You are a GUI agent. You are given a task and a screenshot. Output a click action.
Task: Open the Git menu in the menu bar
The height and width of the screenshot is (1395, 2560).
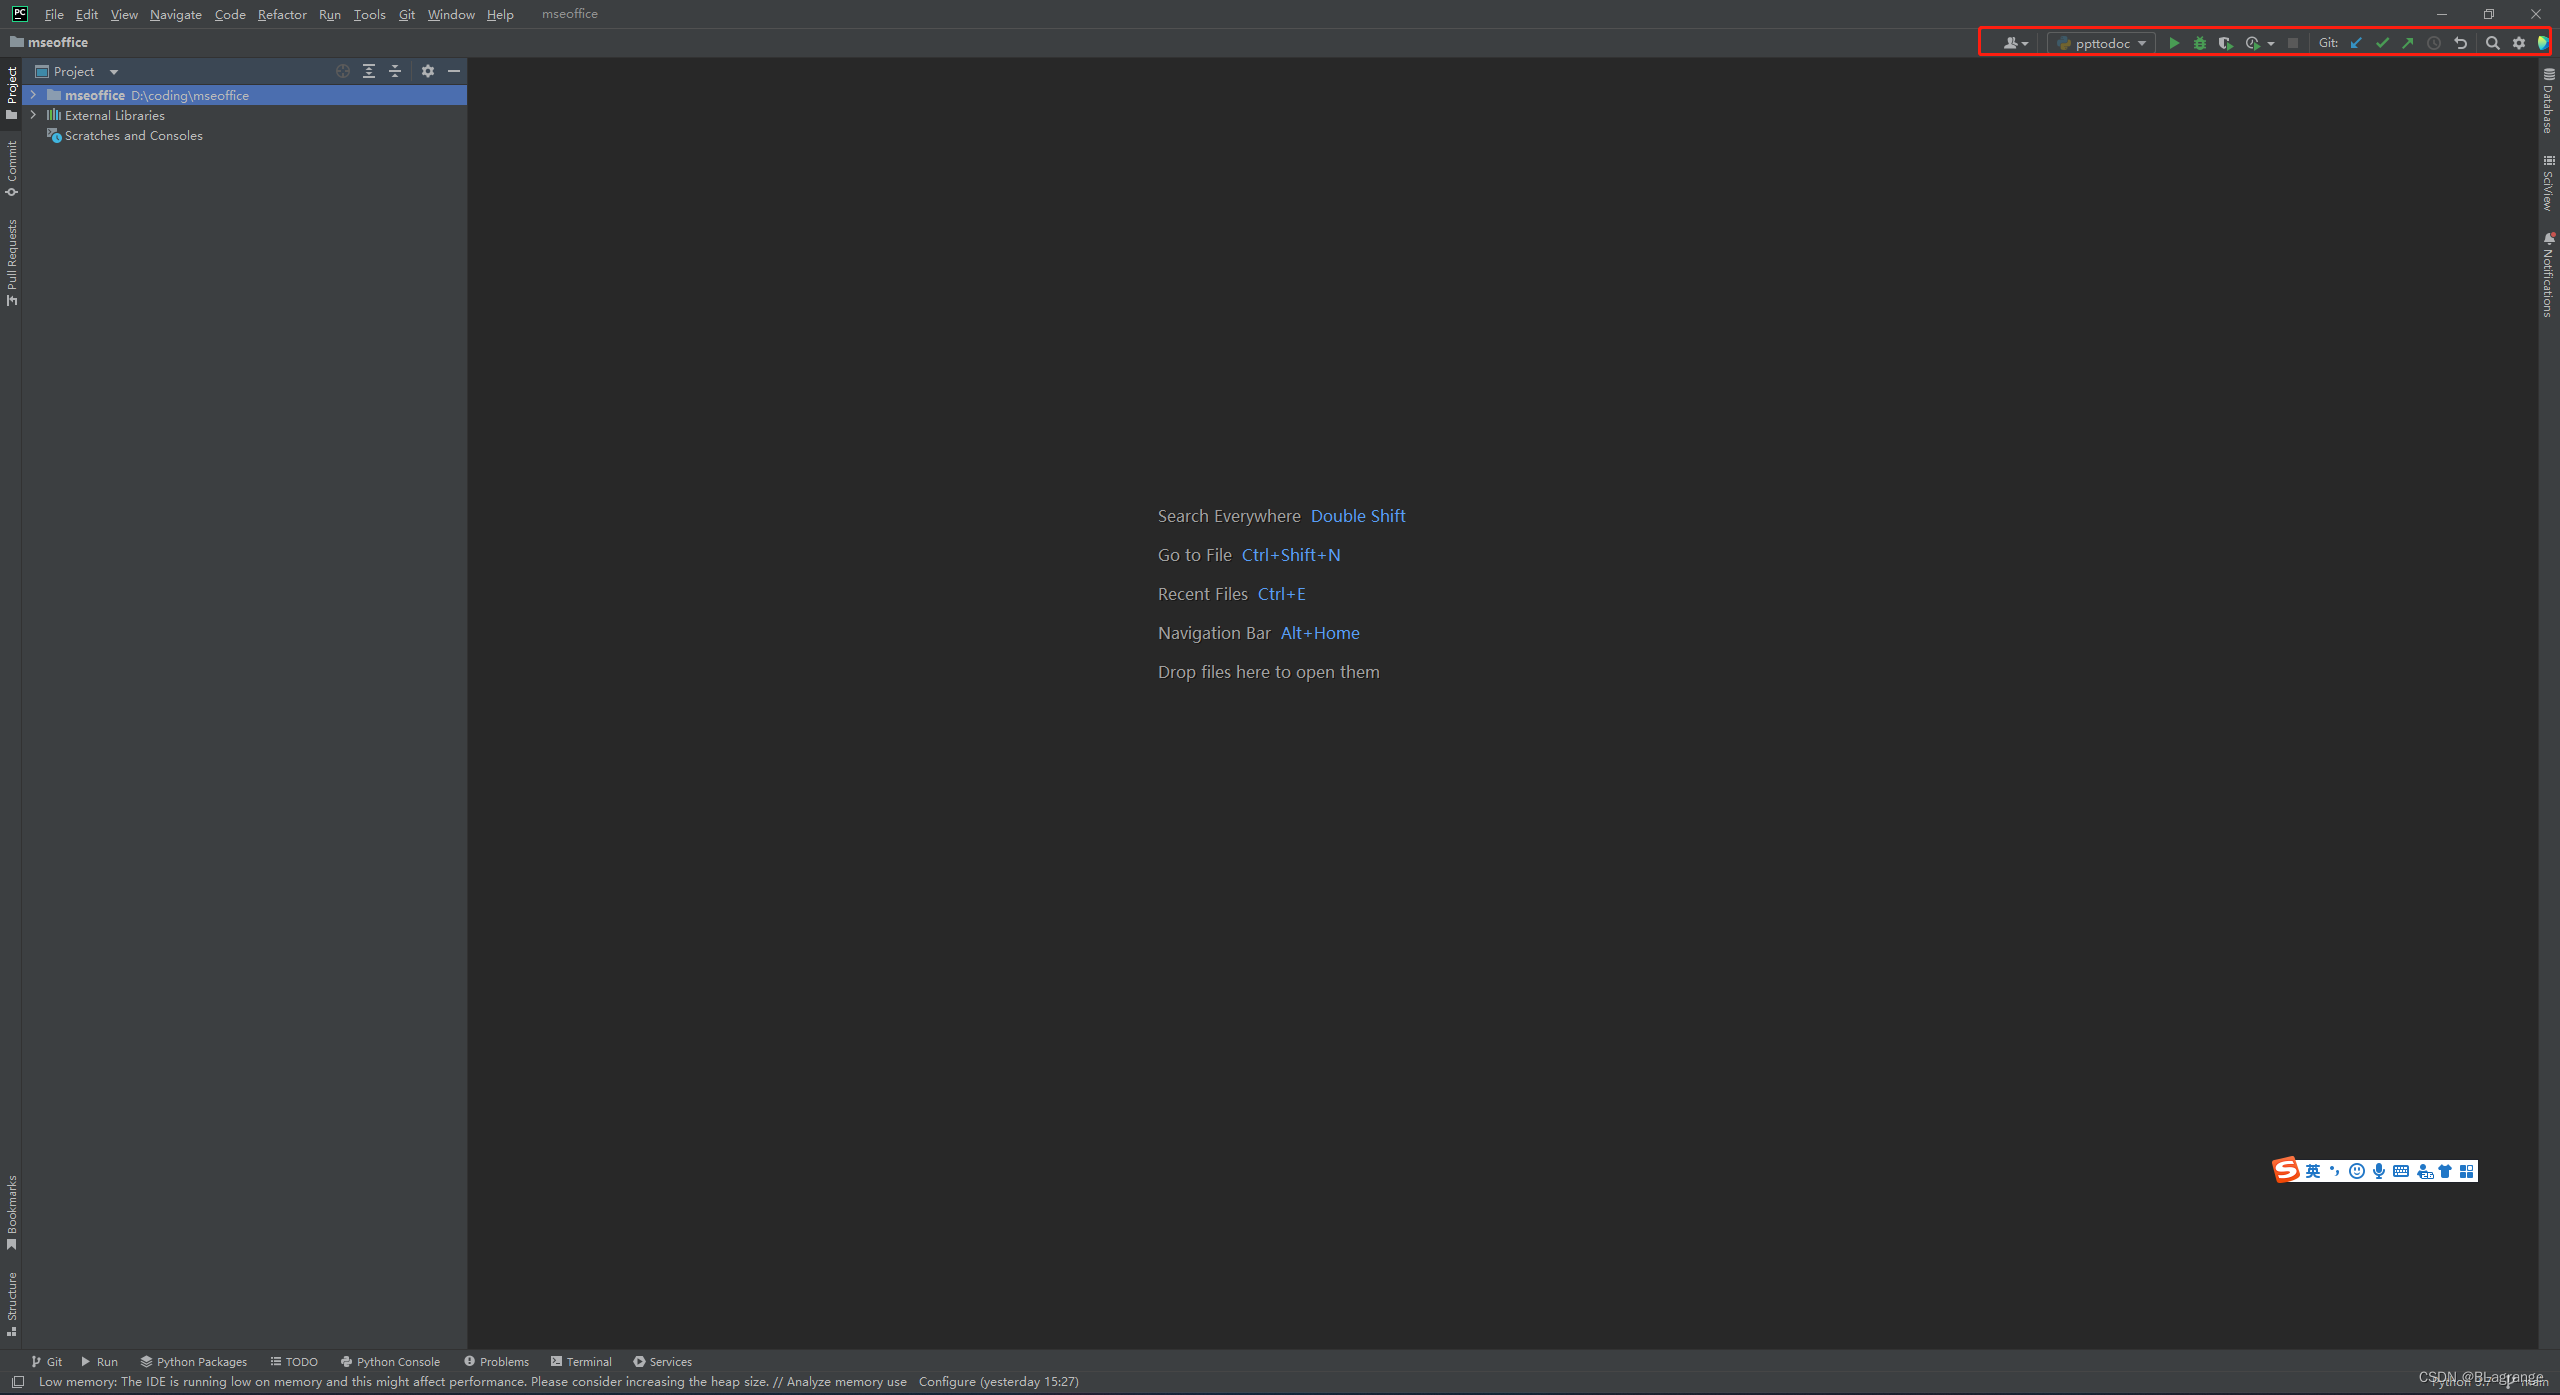(x=406, y=14)
